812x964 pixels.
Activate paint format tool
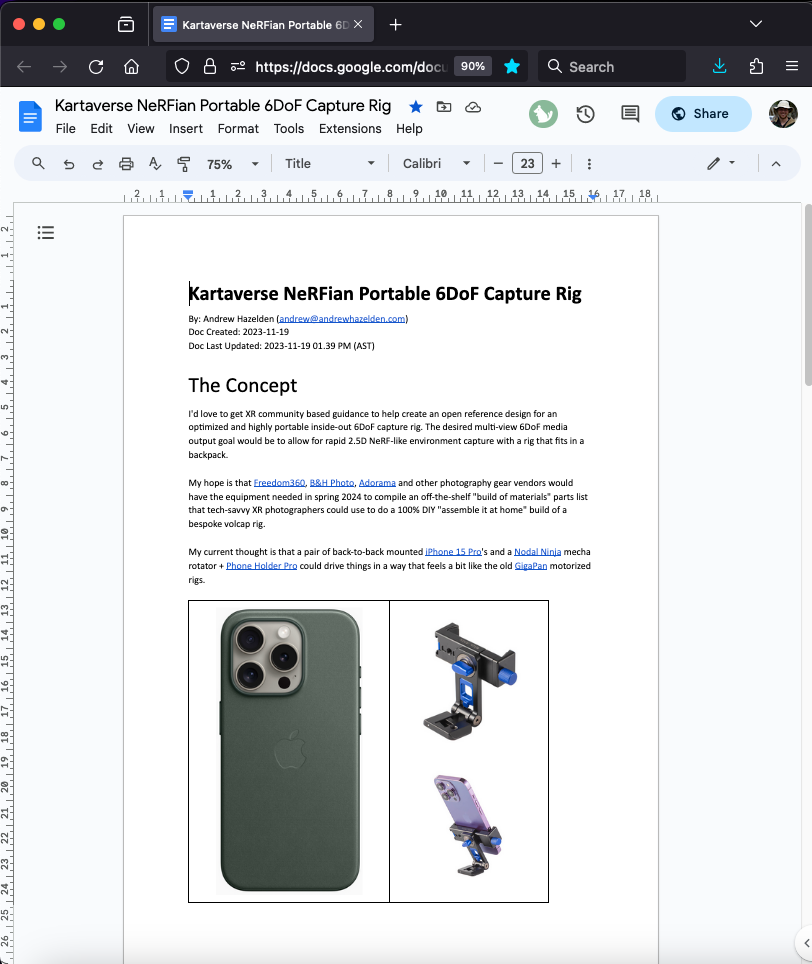click(183, 164)
